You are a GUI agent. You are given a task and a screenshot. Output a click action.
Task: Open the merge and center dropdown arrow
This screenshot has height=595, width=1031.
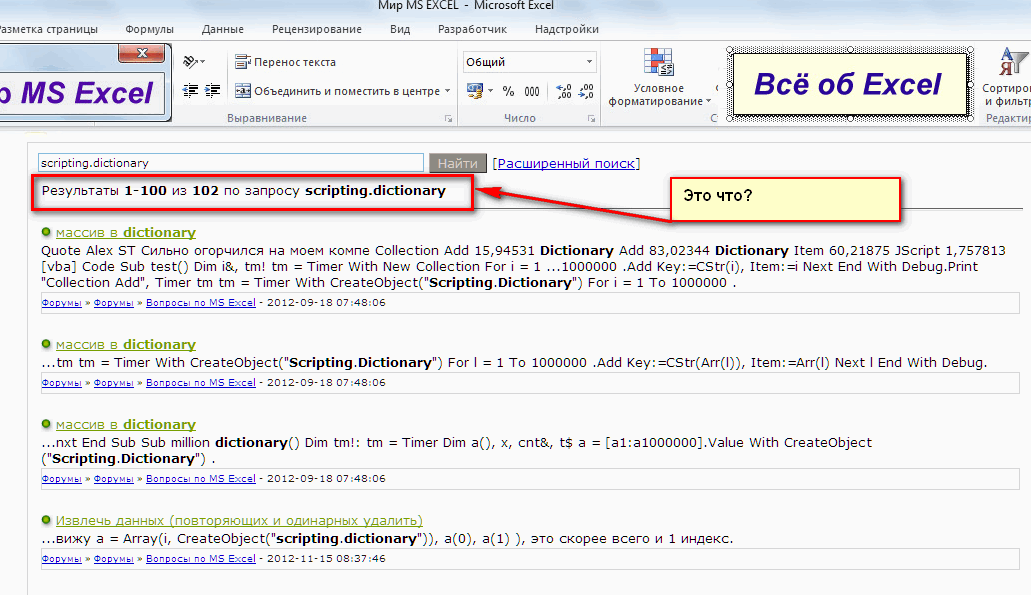[x=448, y=91]
